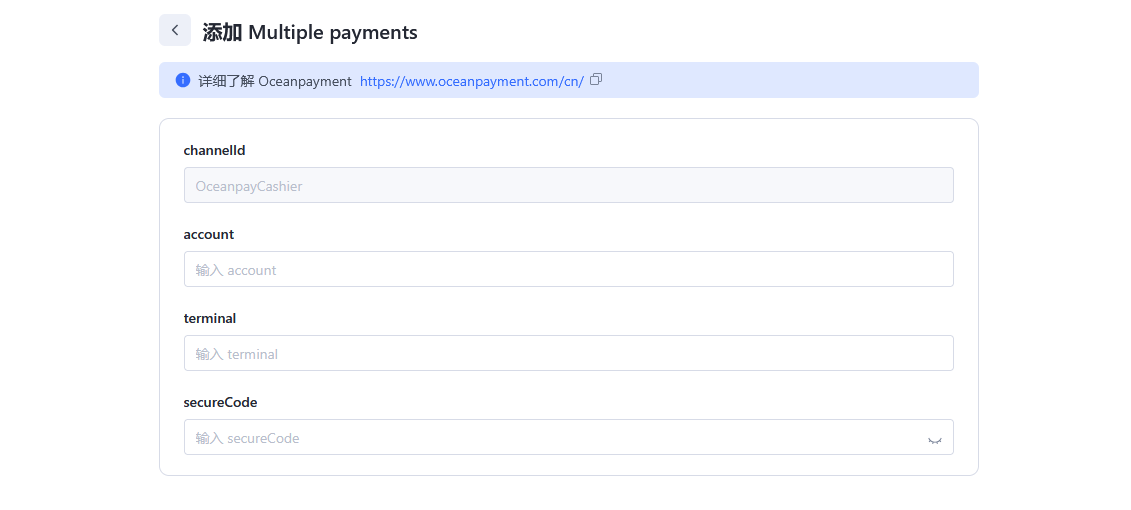Click the copy icon beside the Oceanpayment URL
Image resolution: width=1131 pixels, height=510 pixels.
(596, 80)
